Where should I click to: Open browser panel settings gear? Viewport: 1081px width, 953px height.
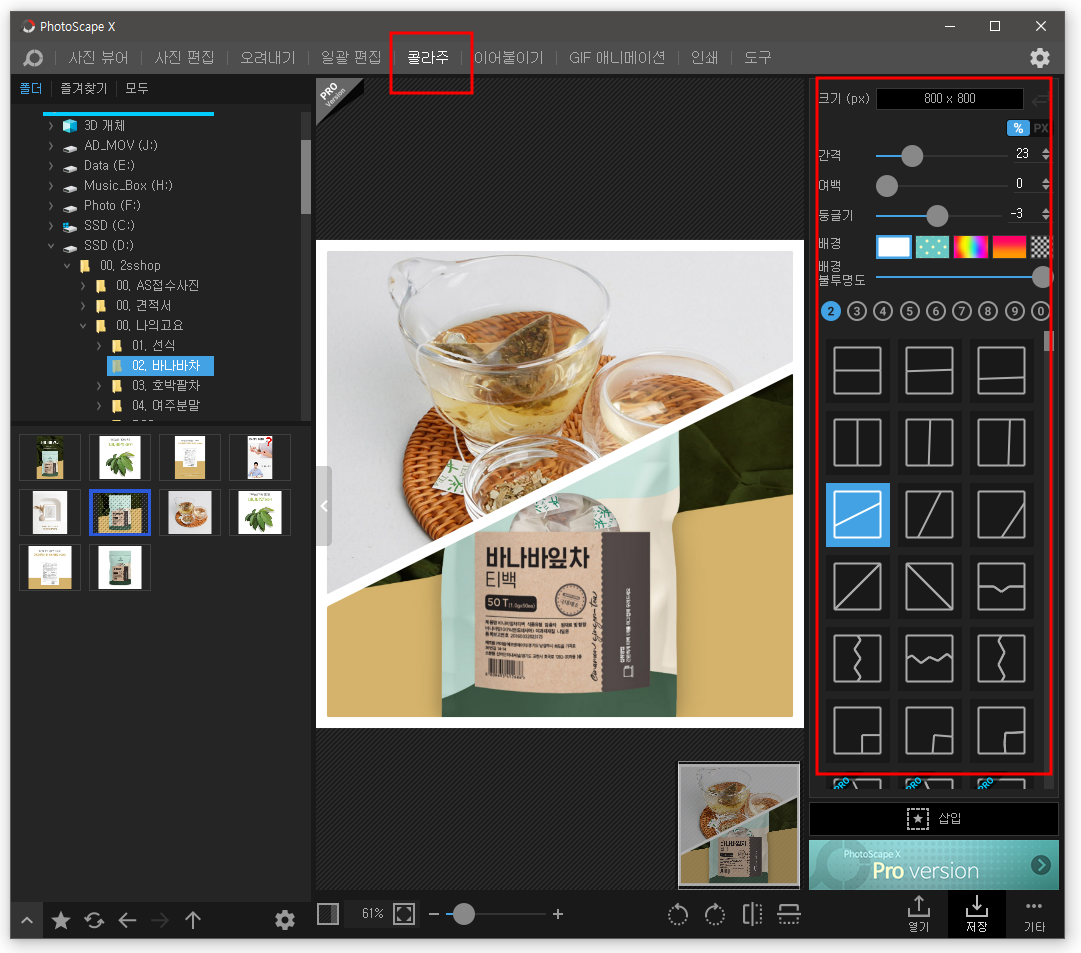tap(285, 920)
